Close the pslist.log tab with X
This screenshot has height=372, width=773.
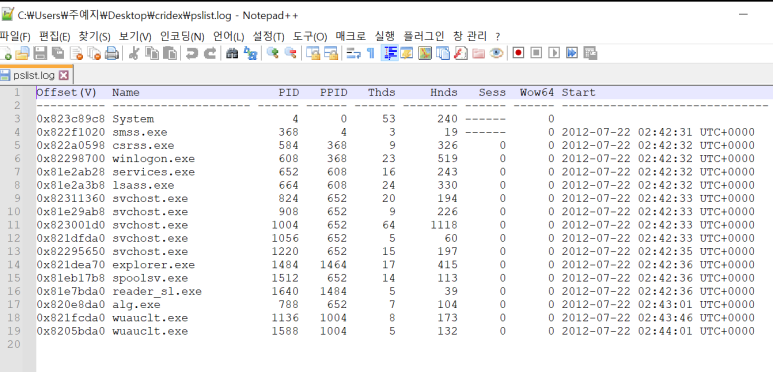[x=64, y=75]
